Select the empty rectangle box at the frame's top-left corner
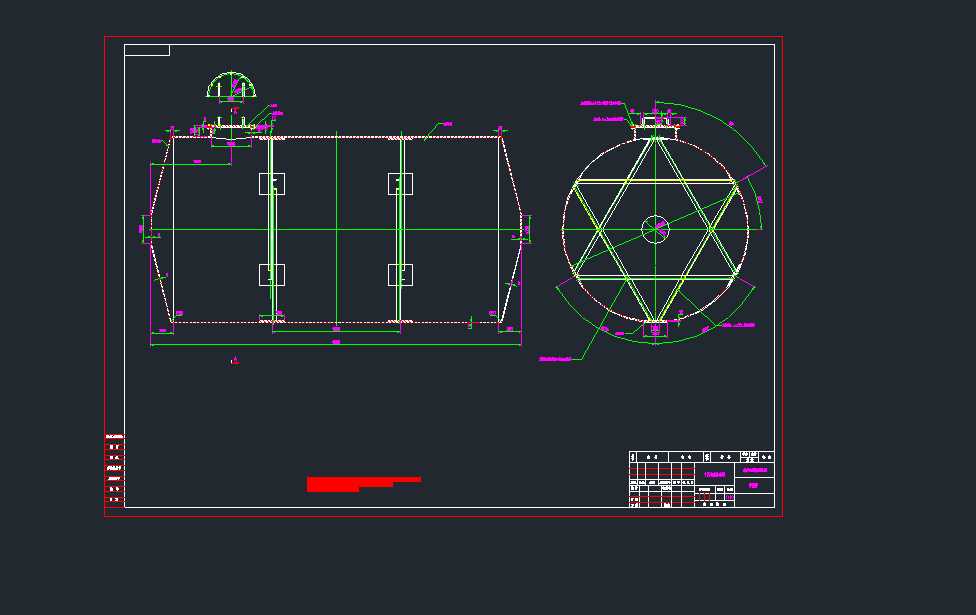The height and width of the screenshot is (615, 976). click(x=147, y=50)
